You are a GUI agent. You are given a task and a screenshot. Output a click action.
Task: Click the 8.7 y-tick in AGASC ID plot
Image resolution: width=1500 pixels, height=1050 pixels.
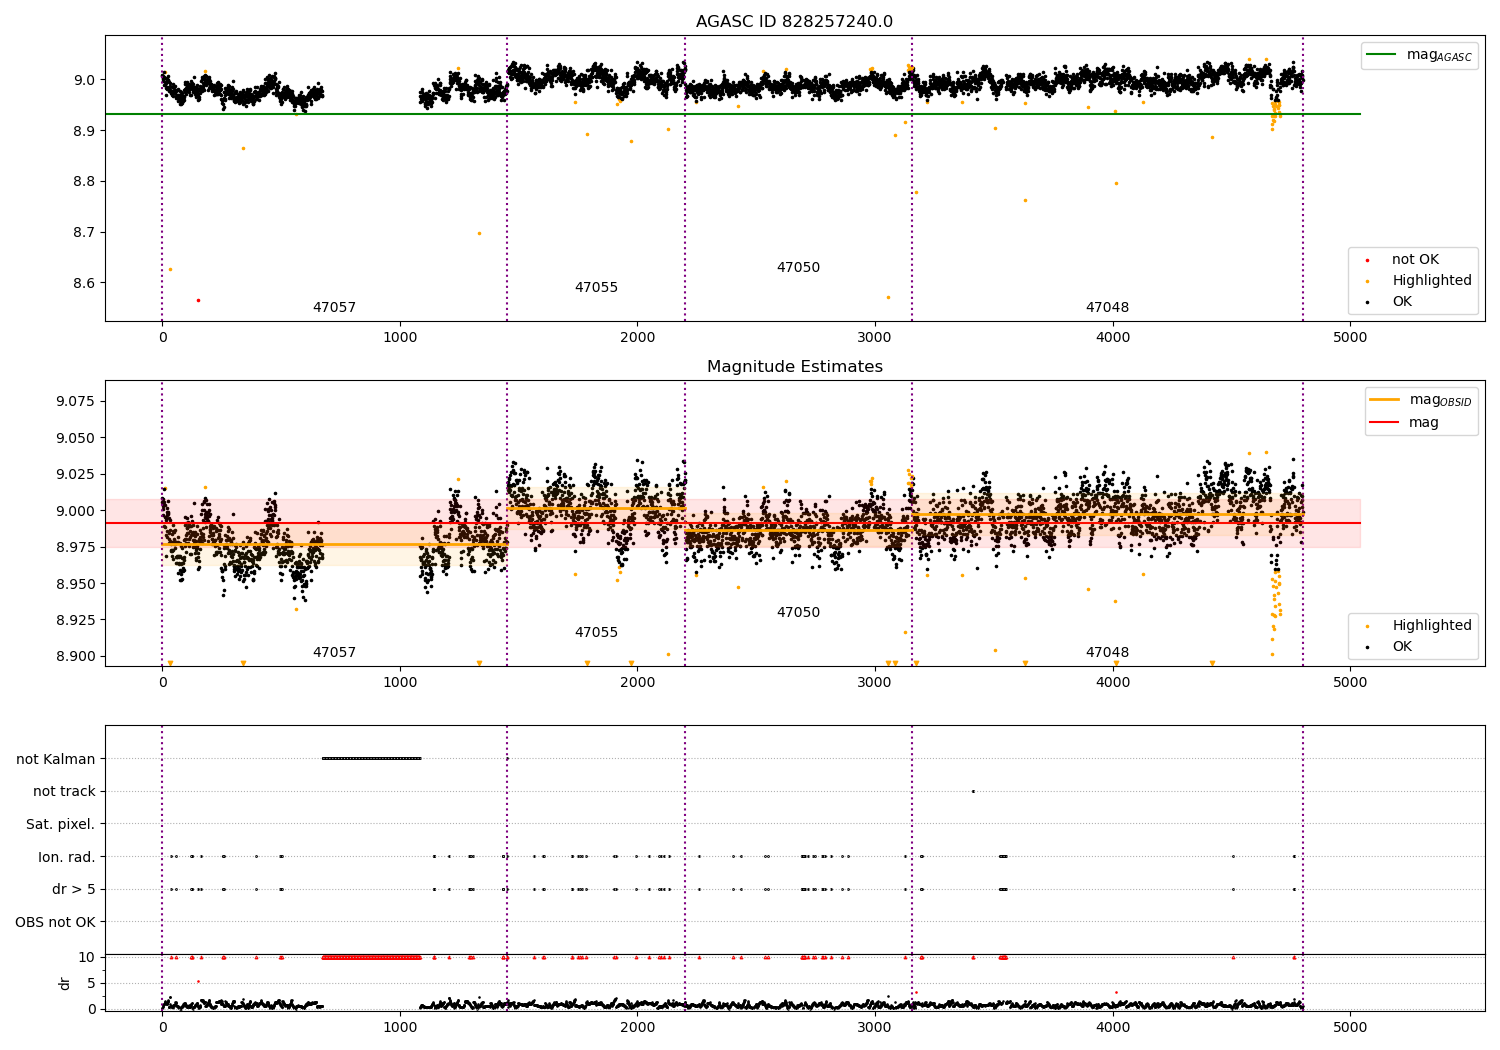[85, 233]
